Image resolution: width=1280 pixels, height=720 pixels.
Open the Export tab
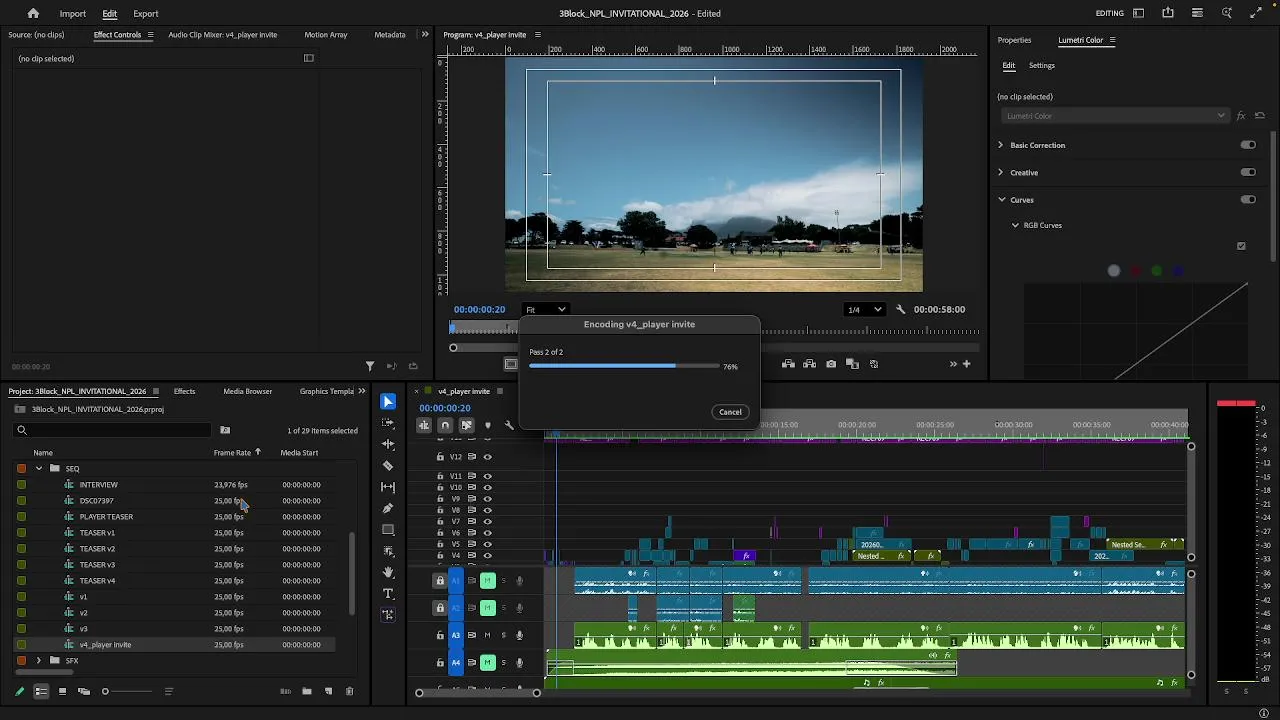pos(146,14)
